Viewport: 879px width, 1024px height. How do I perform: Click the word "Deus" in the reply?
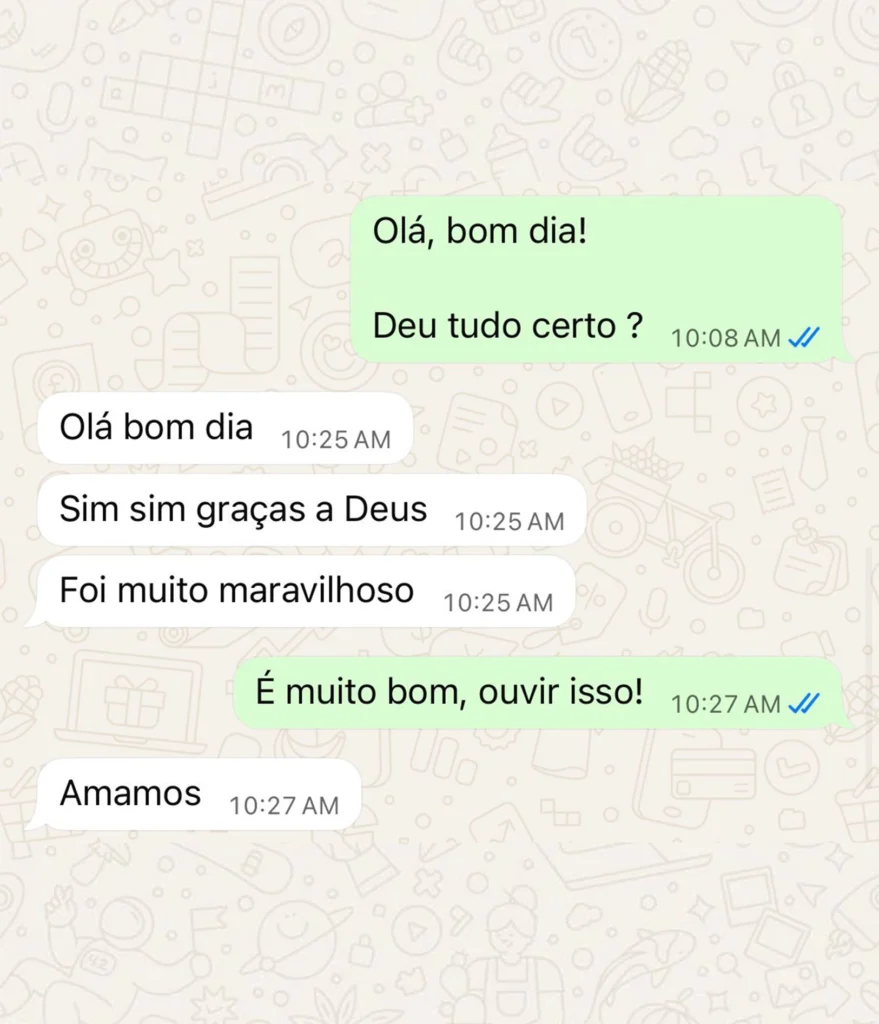[x=385, y=509]
